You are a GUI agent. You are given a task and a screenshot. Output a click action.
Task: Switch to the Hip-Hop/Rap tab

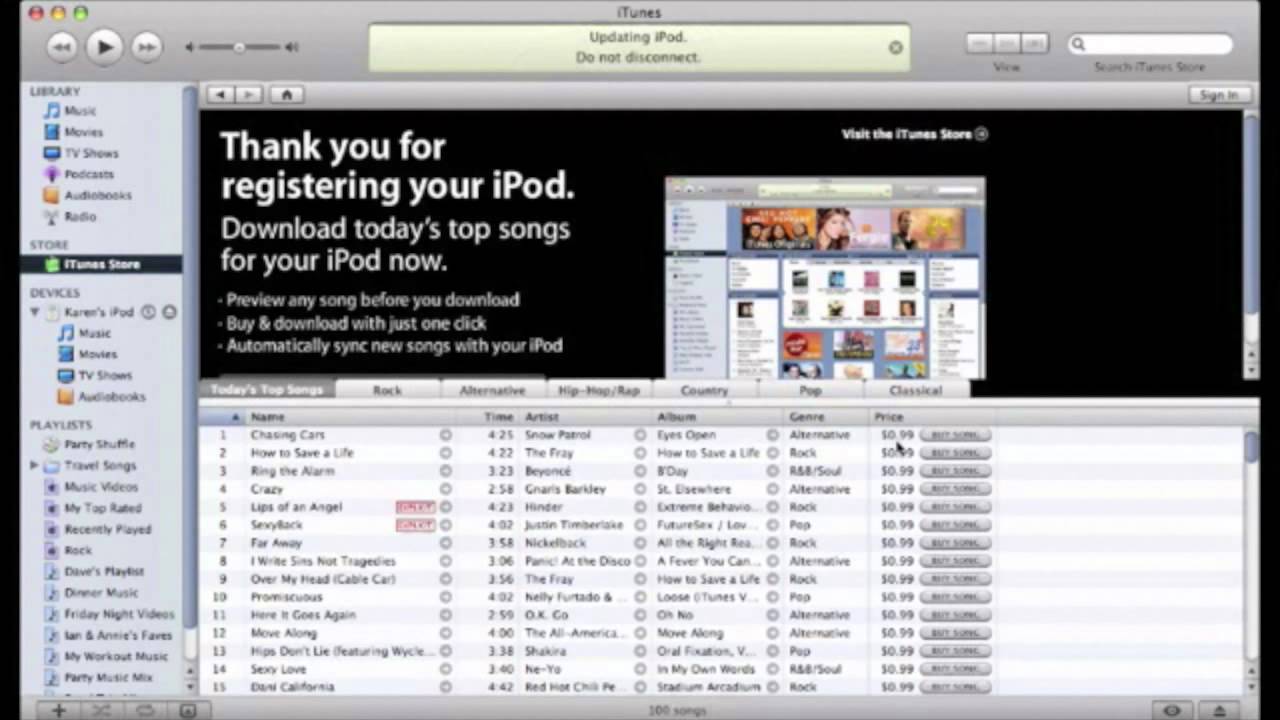point(599,390)
